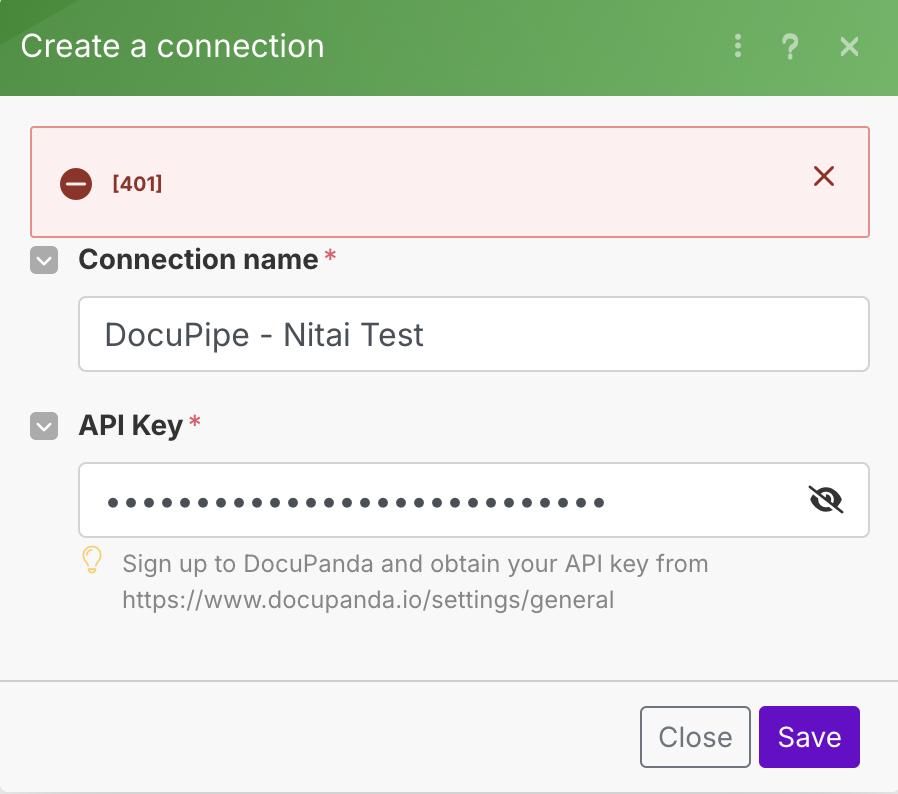
Task: Click the Connection name label
Action: [198, 260]
